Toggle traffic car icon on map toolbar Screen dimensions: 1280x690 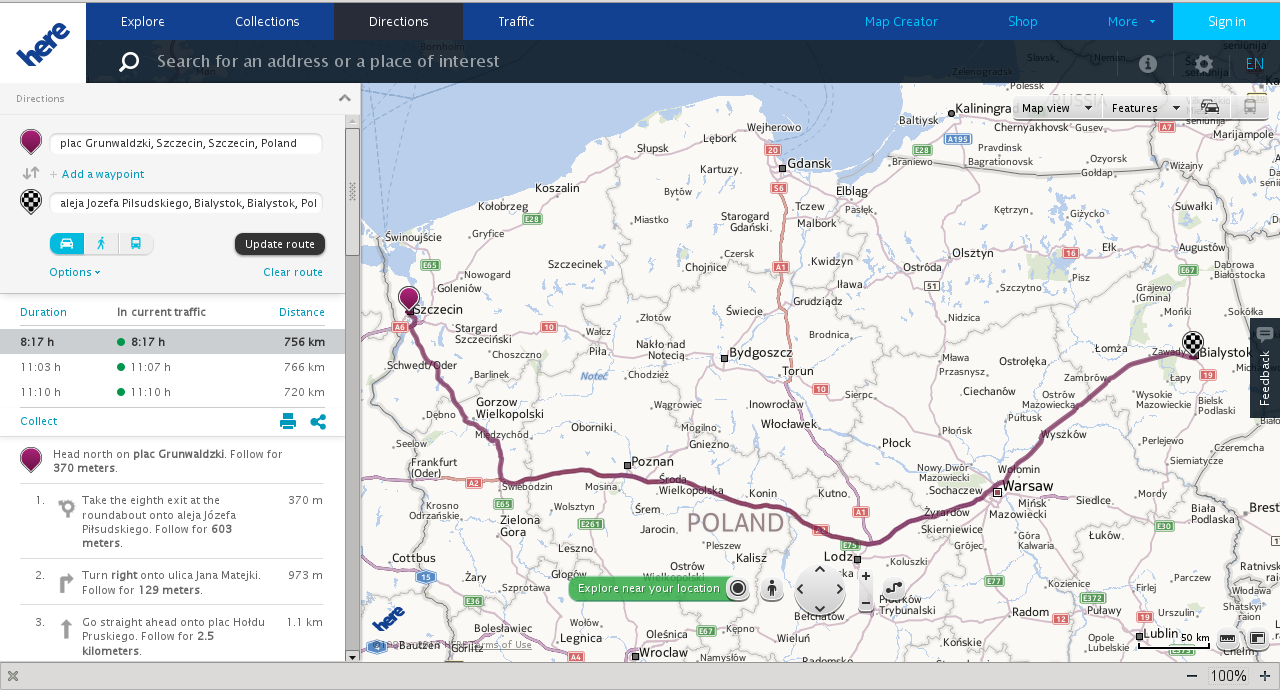(1210, 108)
